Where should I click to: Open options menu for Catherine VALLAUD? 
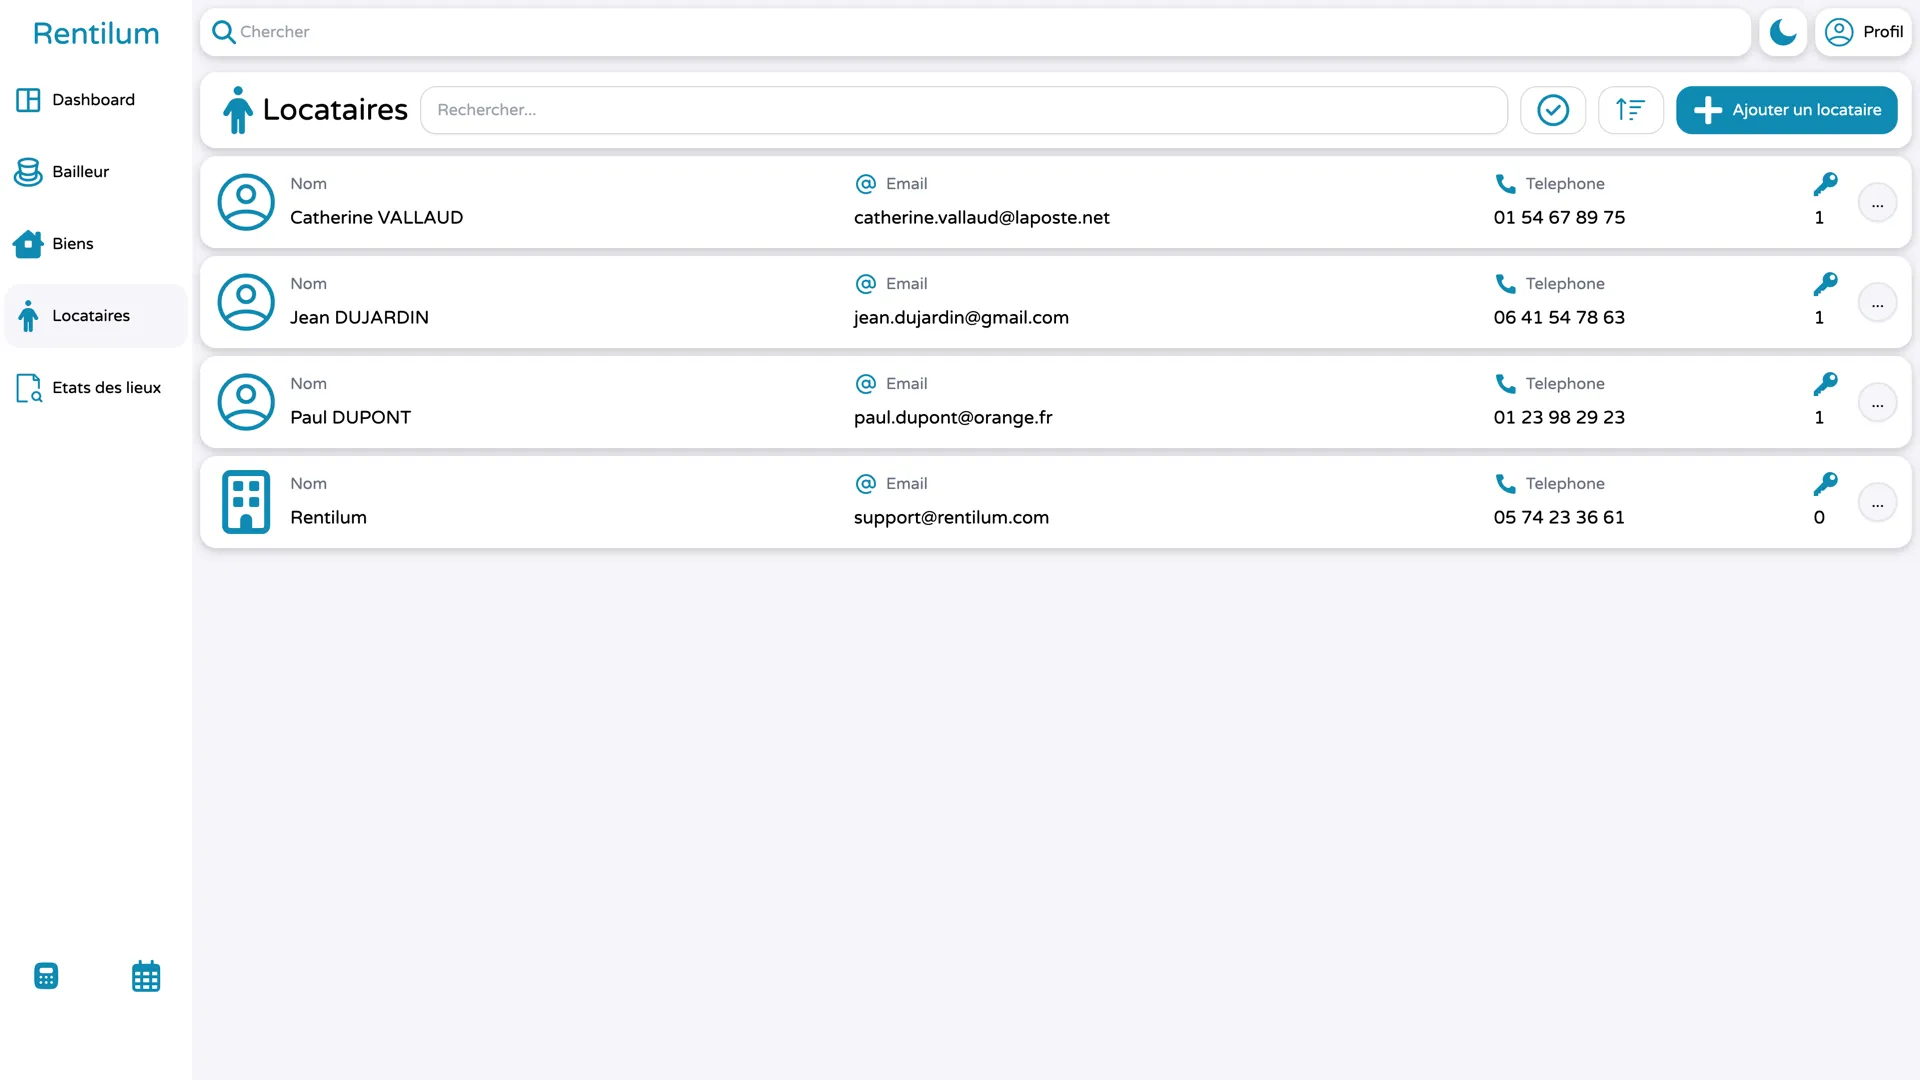(1877, 203)
